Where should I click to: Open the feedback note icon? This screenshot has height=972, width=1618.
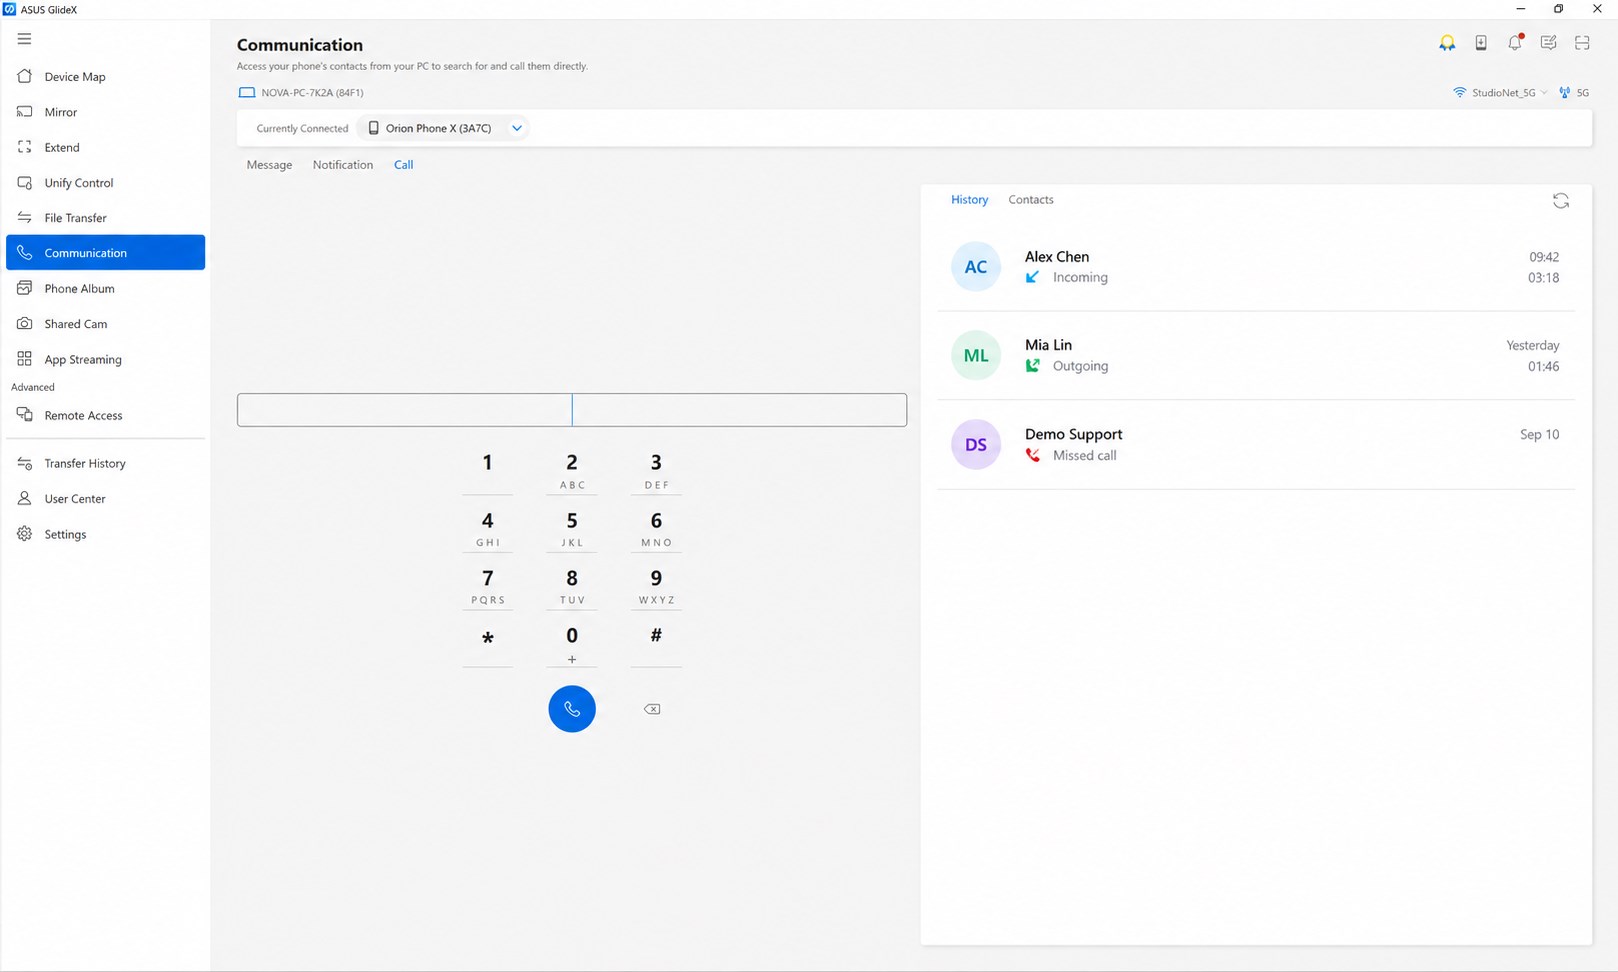coord(1548,43)
